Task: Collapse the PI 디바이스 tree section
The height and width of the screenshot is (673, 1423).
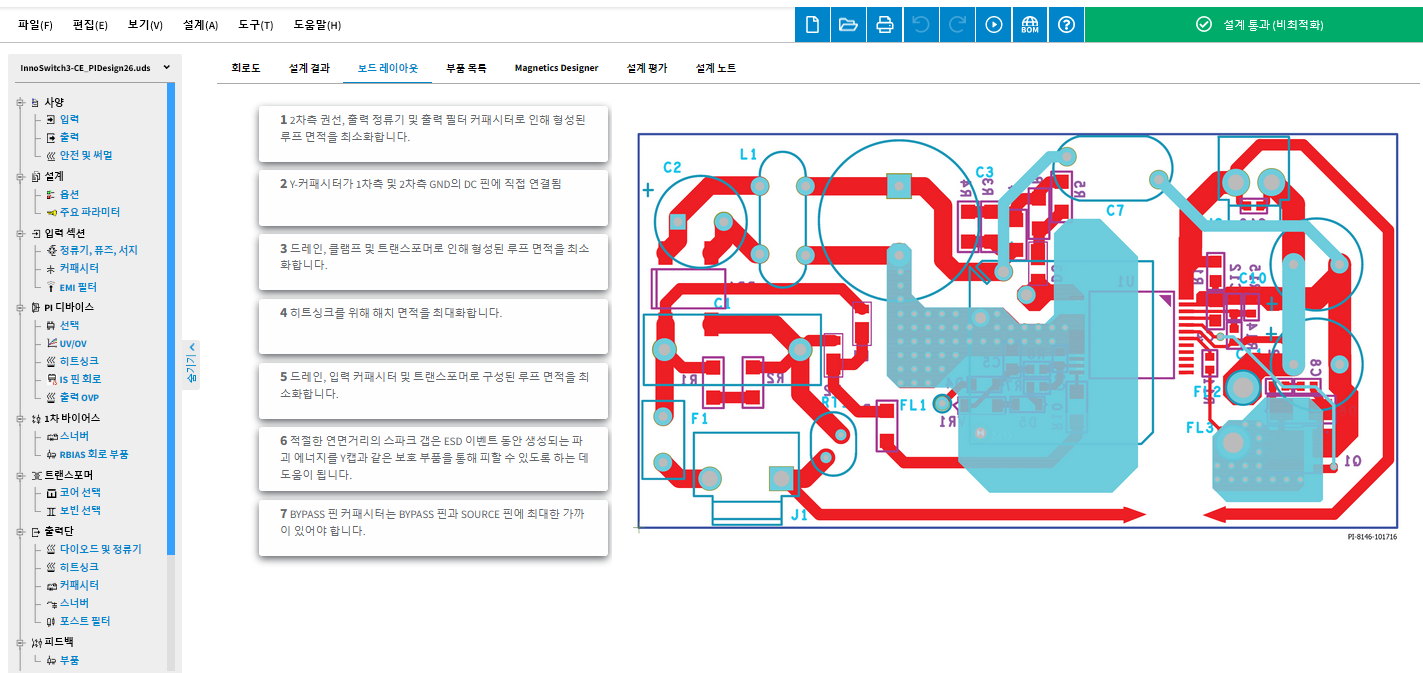Action: point(21,307)
